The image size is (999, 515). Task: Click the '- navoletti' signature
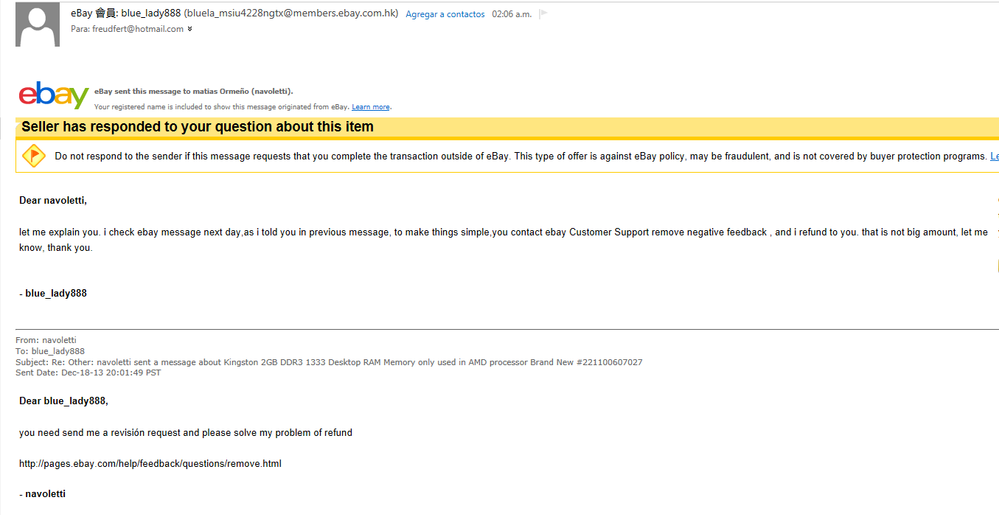click(x=42, y=494)
